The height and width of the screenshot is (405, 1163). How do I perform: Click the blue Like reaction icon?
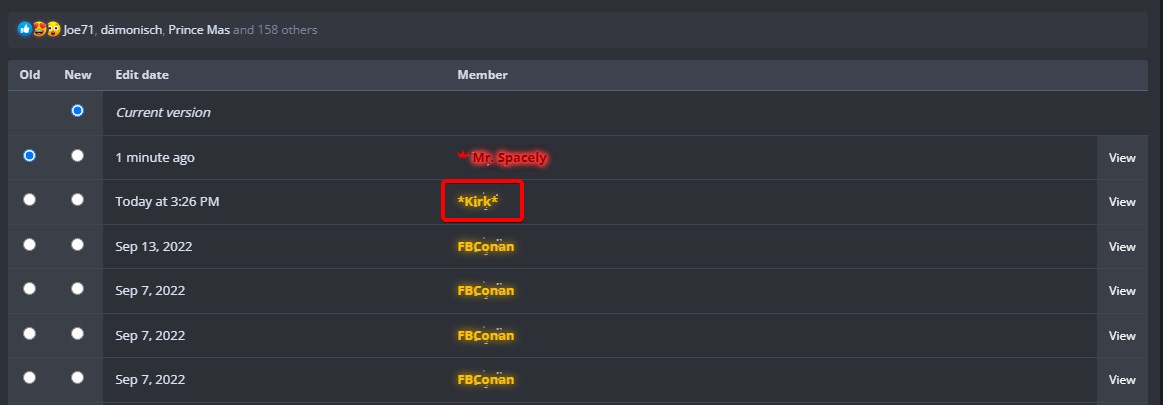click(24, 30)
